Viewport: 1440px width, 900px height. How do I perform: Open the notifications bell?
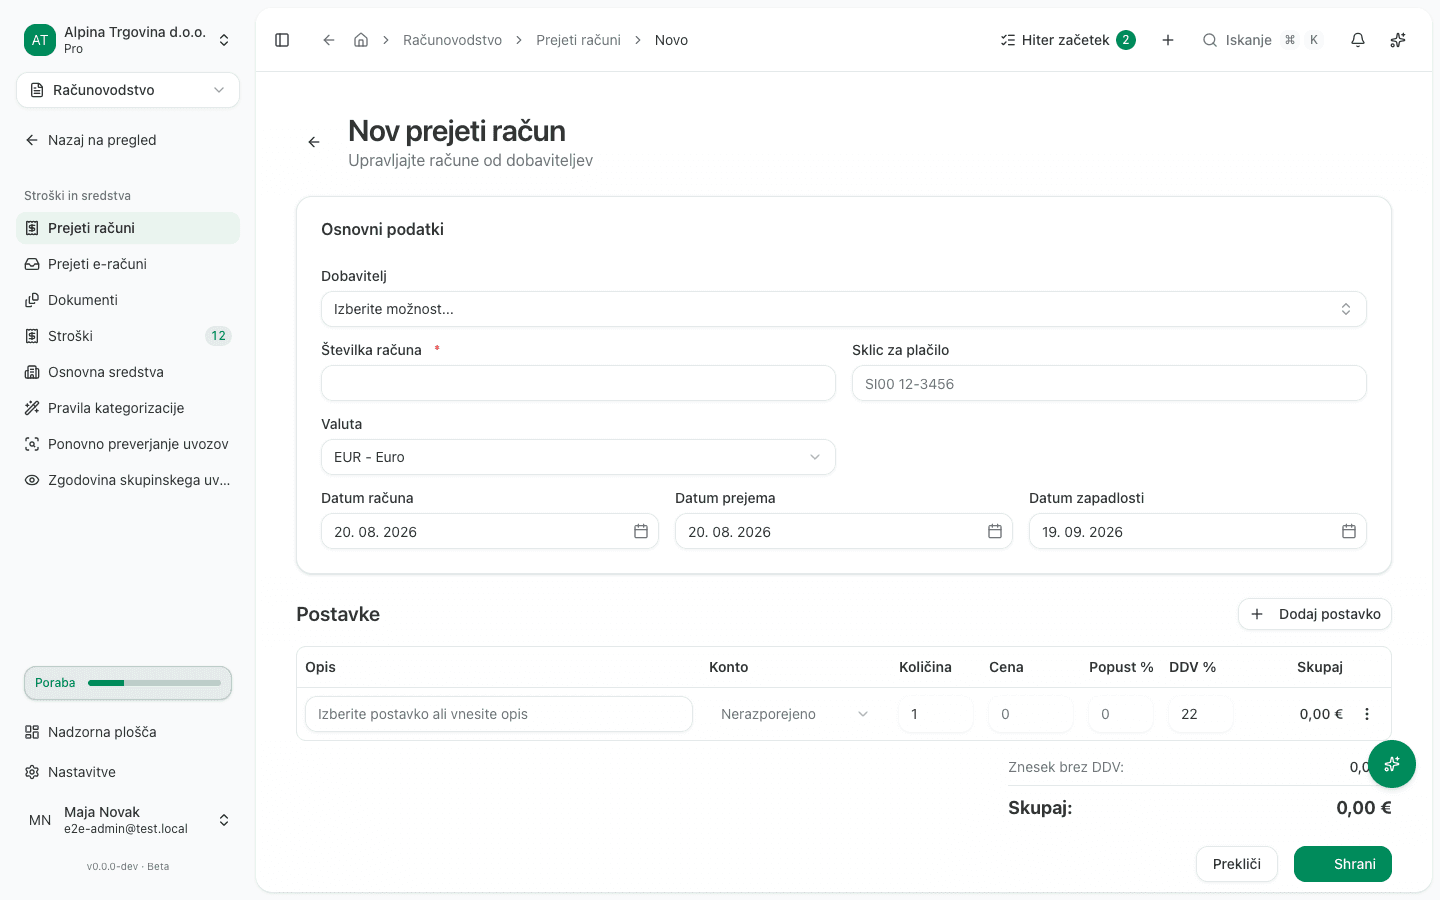(1358, 40)
